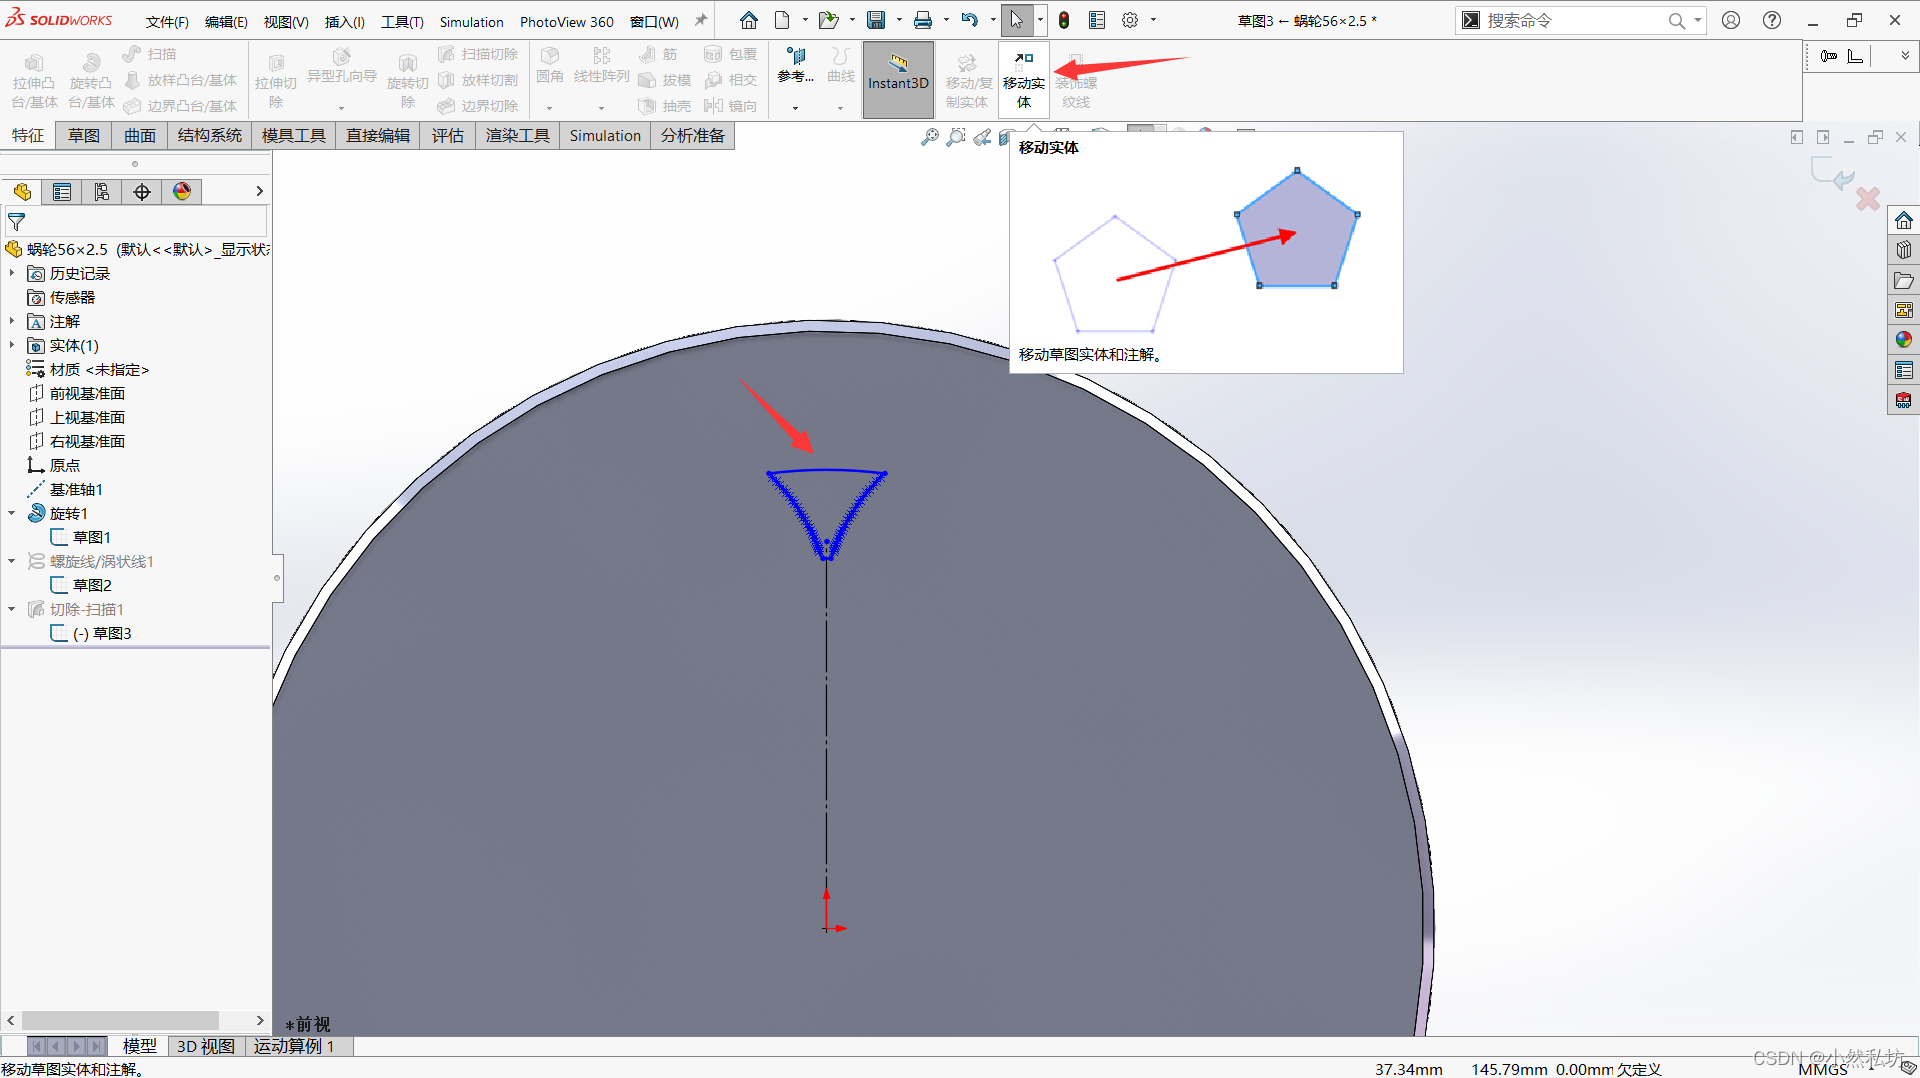Open the dropdown arrow next to Options gear
The height and width of the screenshot is (1078, 1920).
pos(1153,20)
